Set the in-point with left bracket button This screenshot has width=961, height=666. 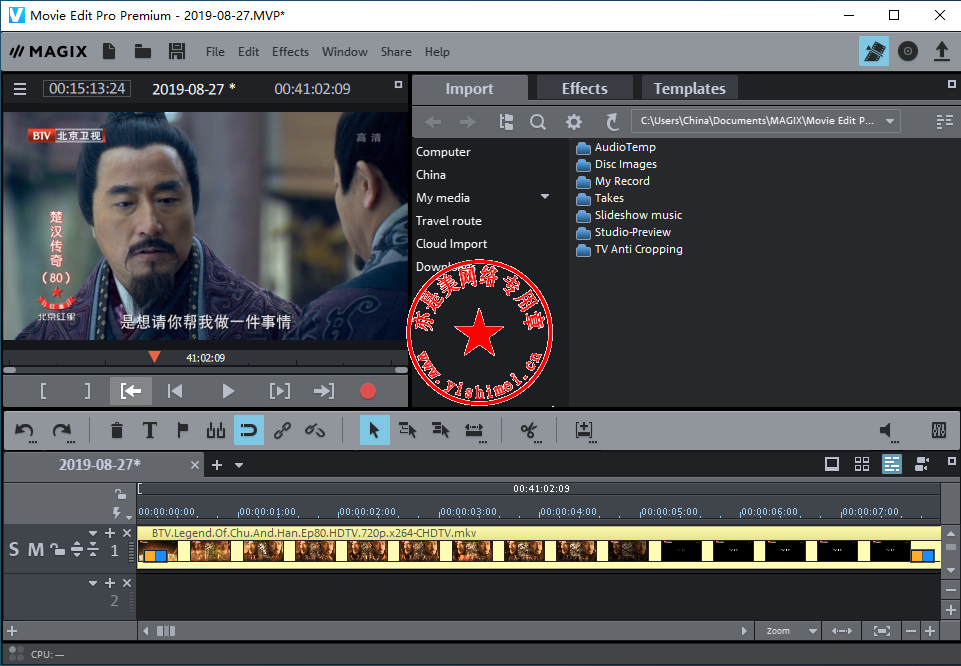pyautogui.click(x=43, y=391)
